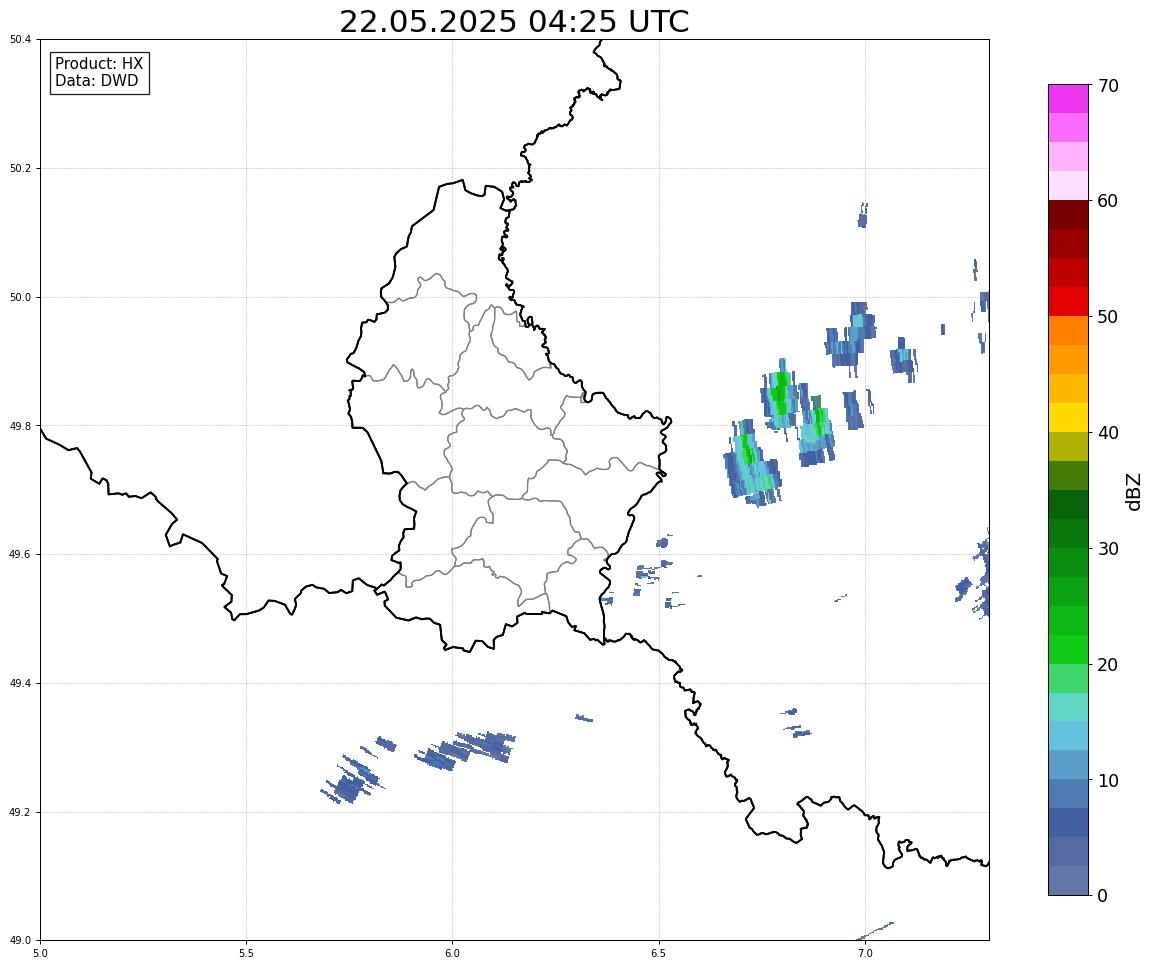The height and width of the screenshot is (968, 1152).
Task: Click y-axis latitude label 50.0
Action: pos(20,297)
